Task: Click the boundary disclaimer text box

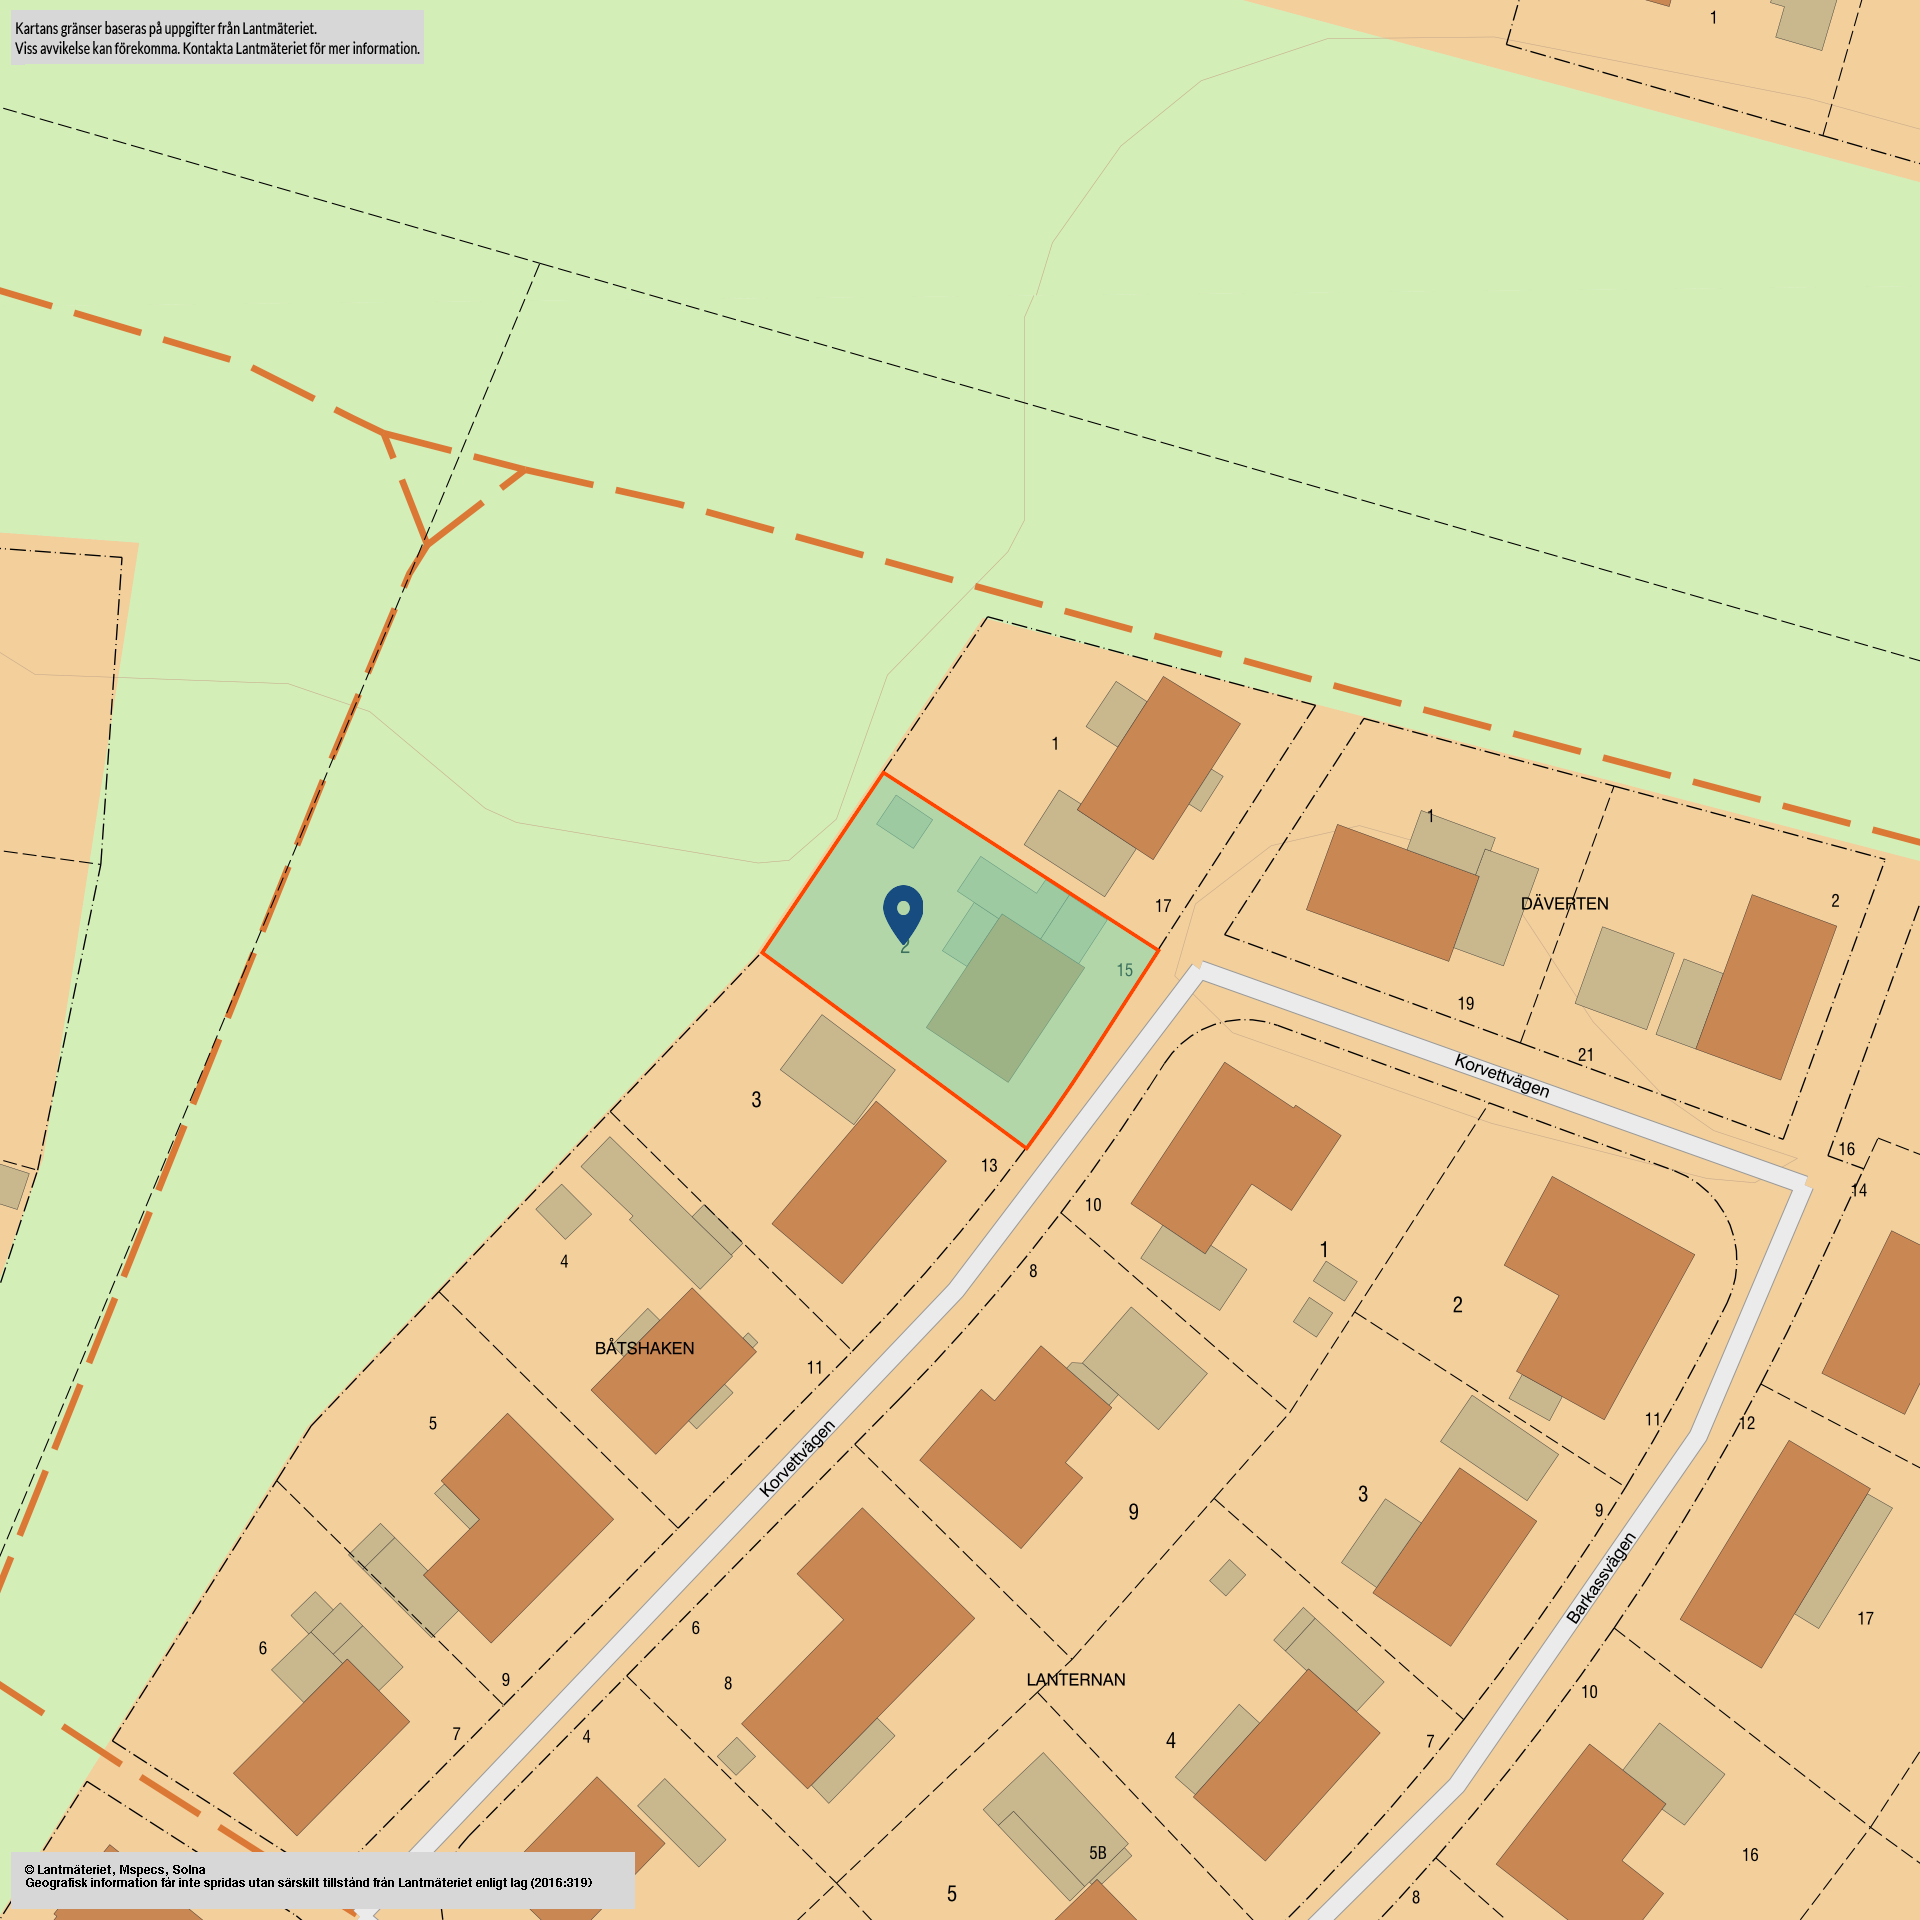Action: [217, 38]
